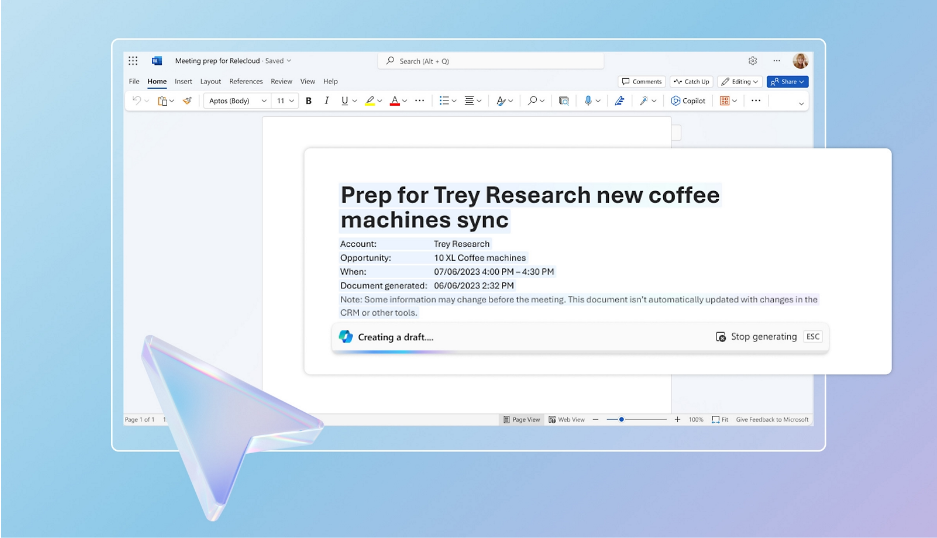Screen dimensions: 937x538
Task: Apply the red font color
Action: coord(394,100)
